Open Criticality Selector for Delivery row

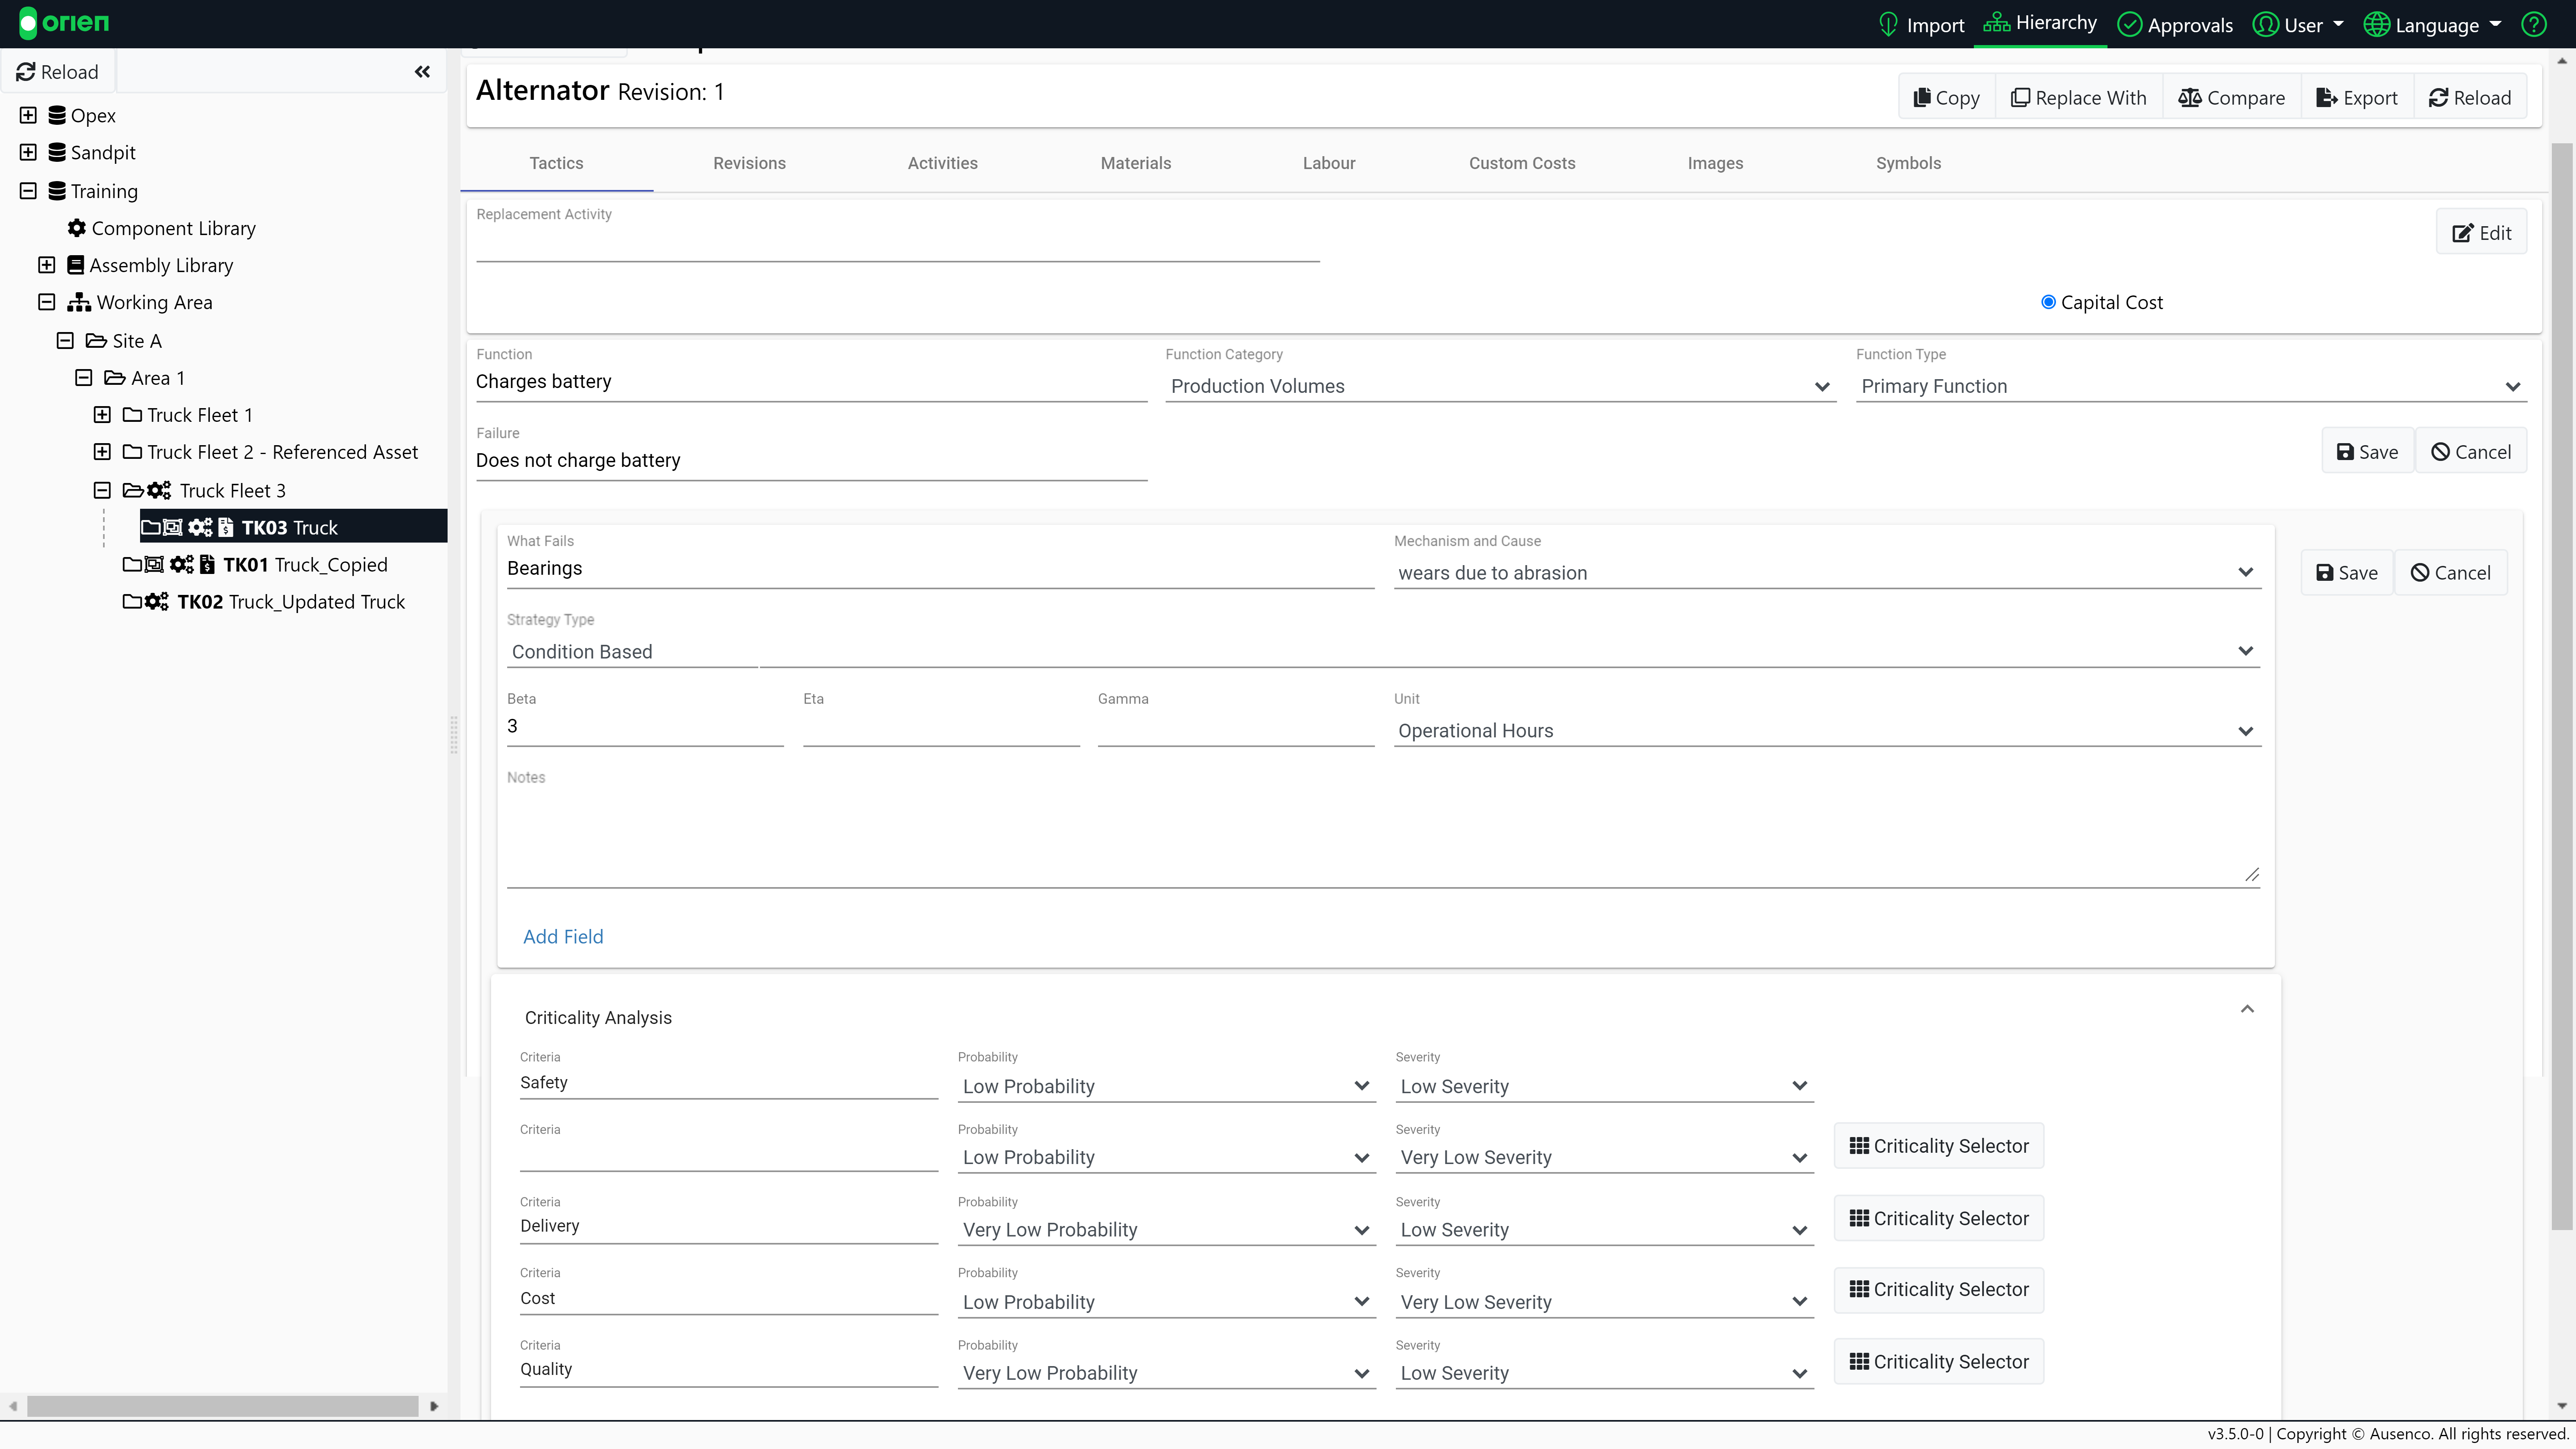(x=1938, y=1218)
